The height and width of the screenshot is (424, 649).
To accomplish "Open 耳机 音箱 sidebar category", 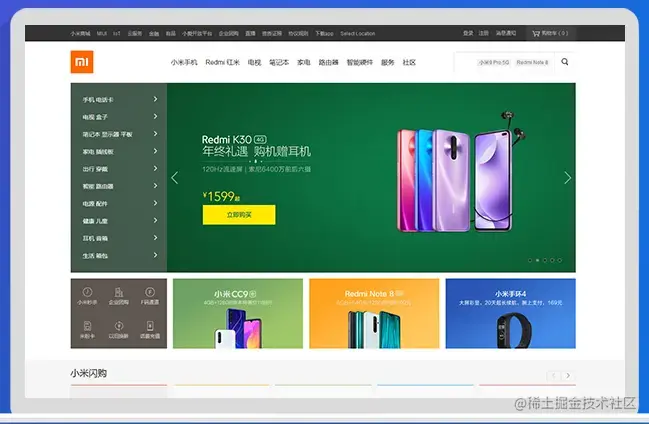I will point(119,238).
